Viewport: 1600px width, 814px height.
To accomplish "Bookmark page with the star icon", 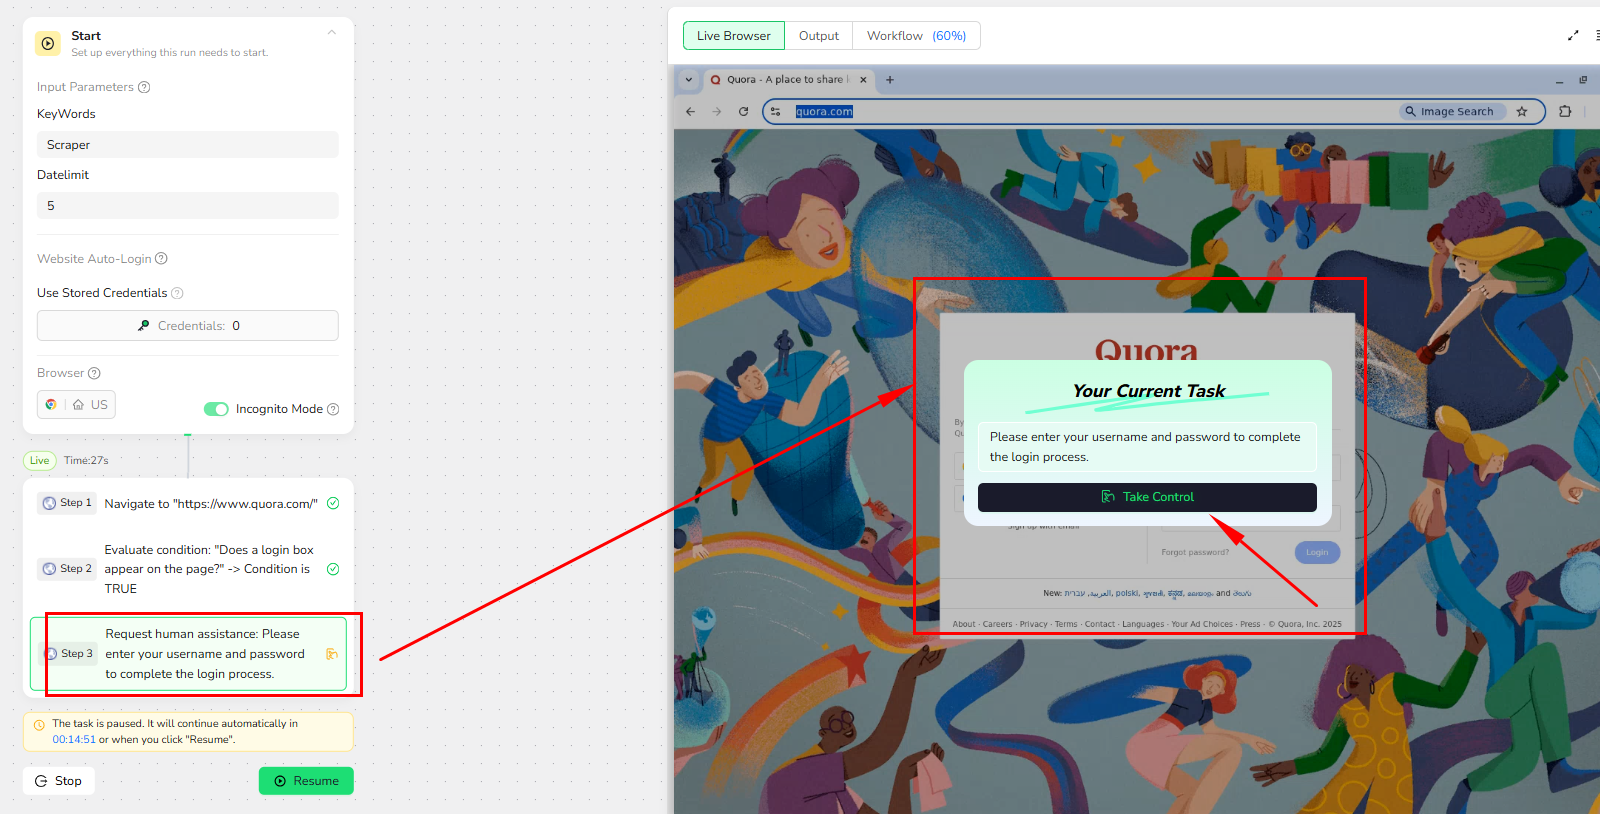I will coord(1522,112).
